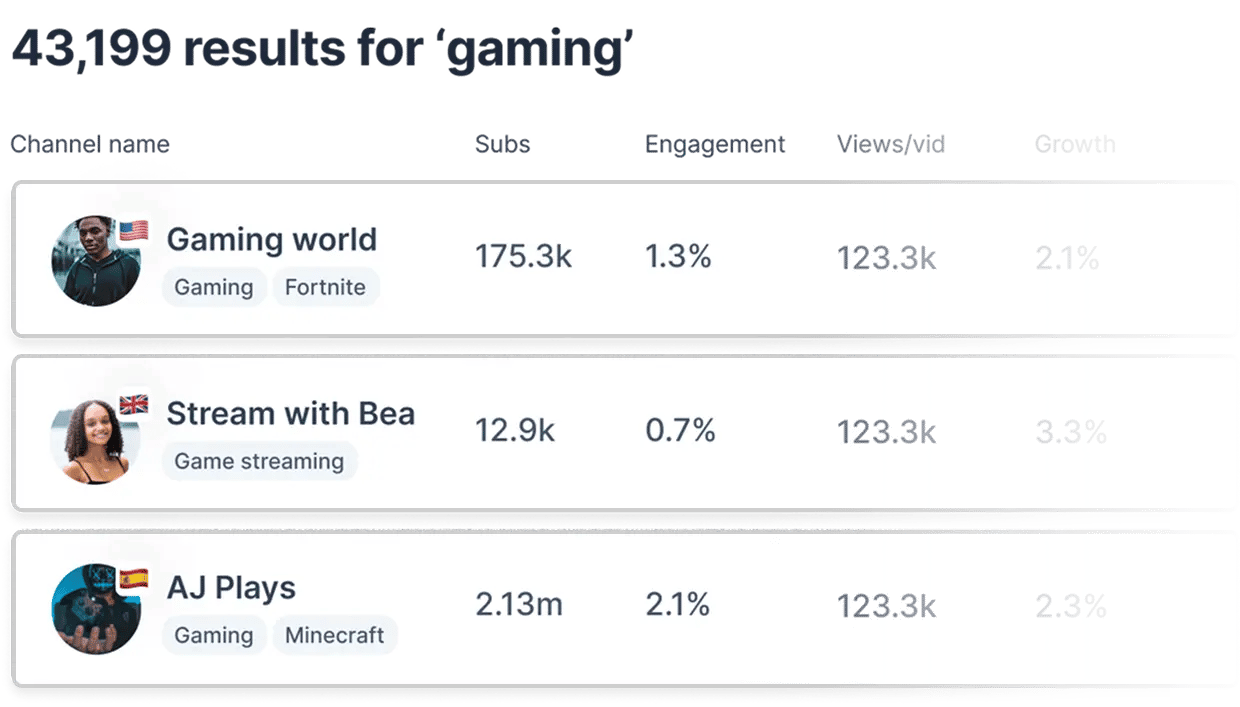The height and width of the screenshot is (707, 1240).
Task: Sort by the Views/vid column header
Action: tap(891, 144)
